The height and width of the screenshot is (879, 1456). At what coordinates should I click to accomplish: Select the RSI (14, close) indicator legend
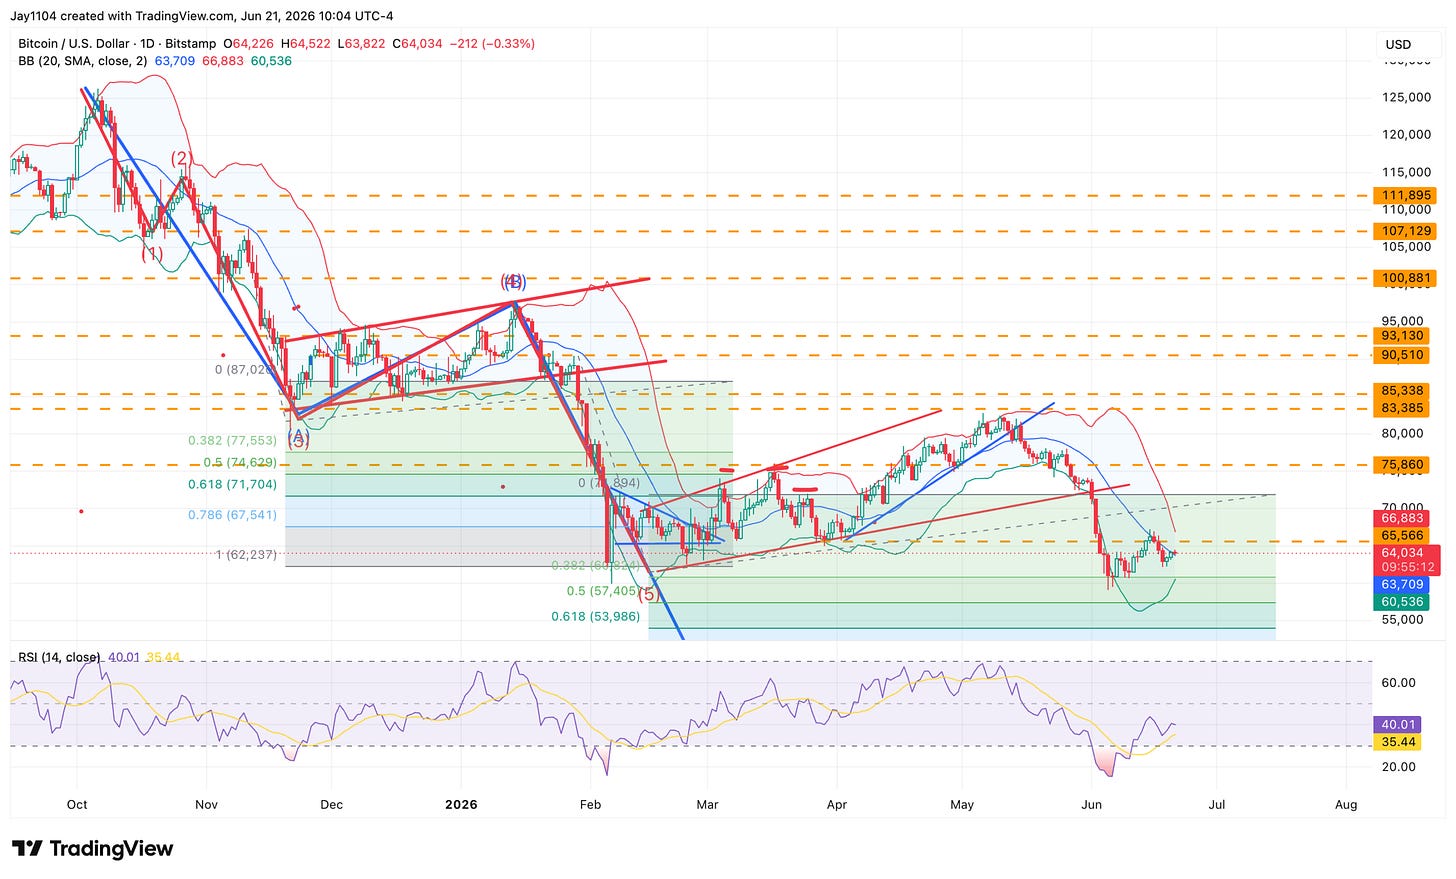click(59, 657)
